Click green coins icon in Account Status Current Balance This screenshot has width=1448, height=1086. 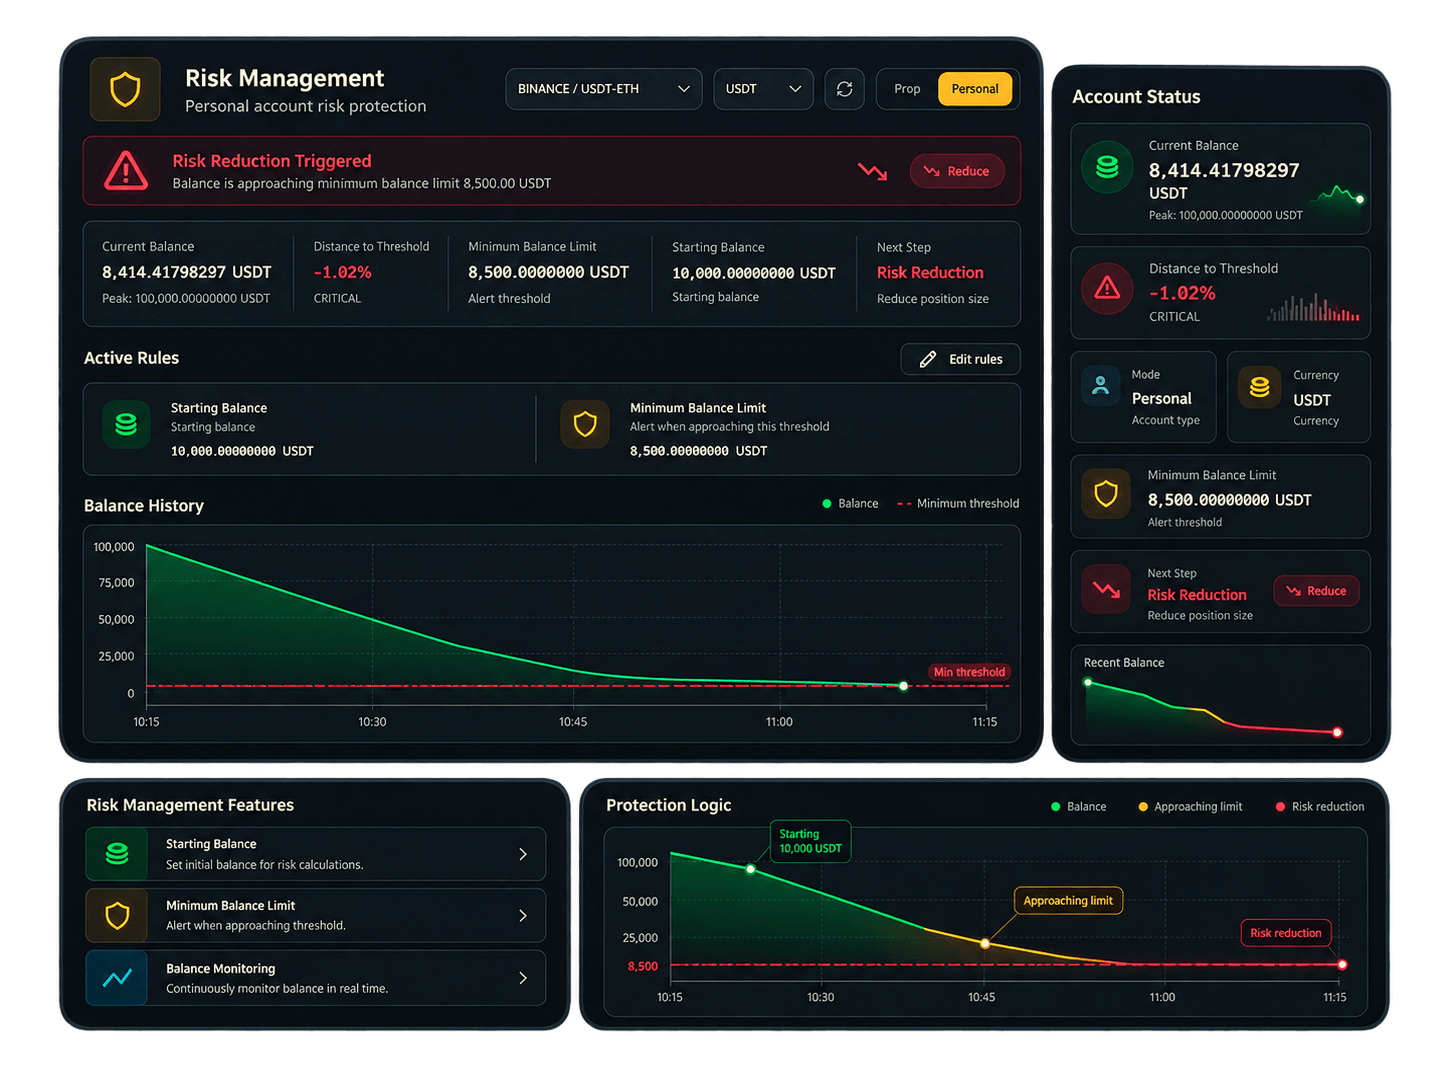click(x=1107, y=167)
